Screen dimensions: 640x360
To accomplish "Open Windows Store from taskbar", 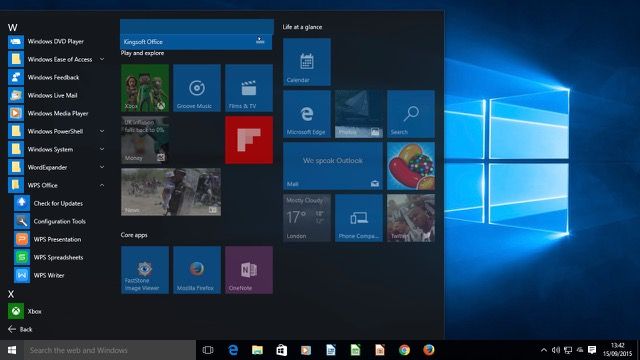I will (282, 350).
